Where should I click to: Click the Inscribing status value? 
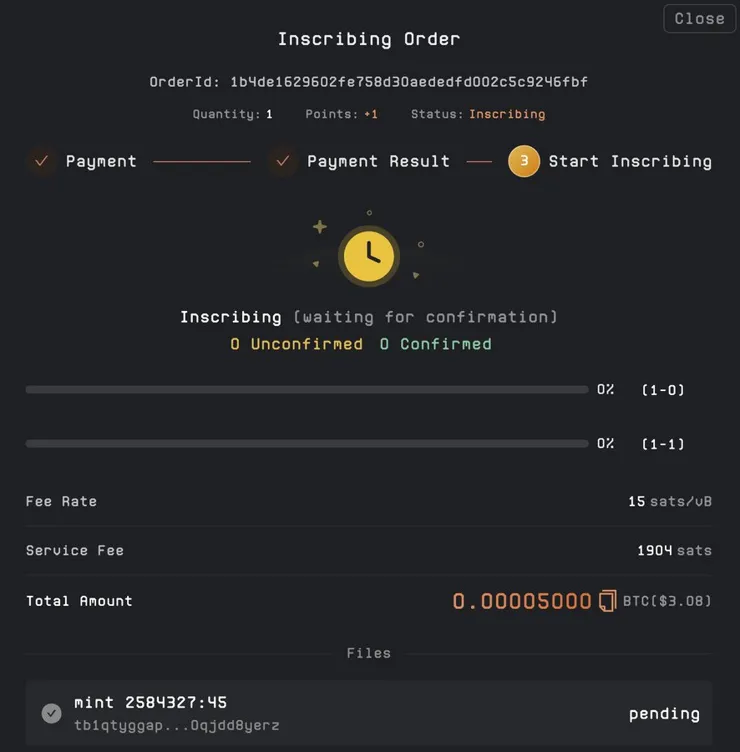[507, 114]
